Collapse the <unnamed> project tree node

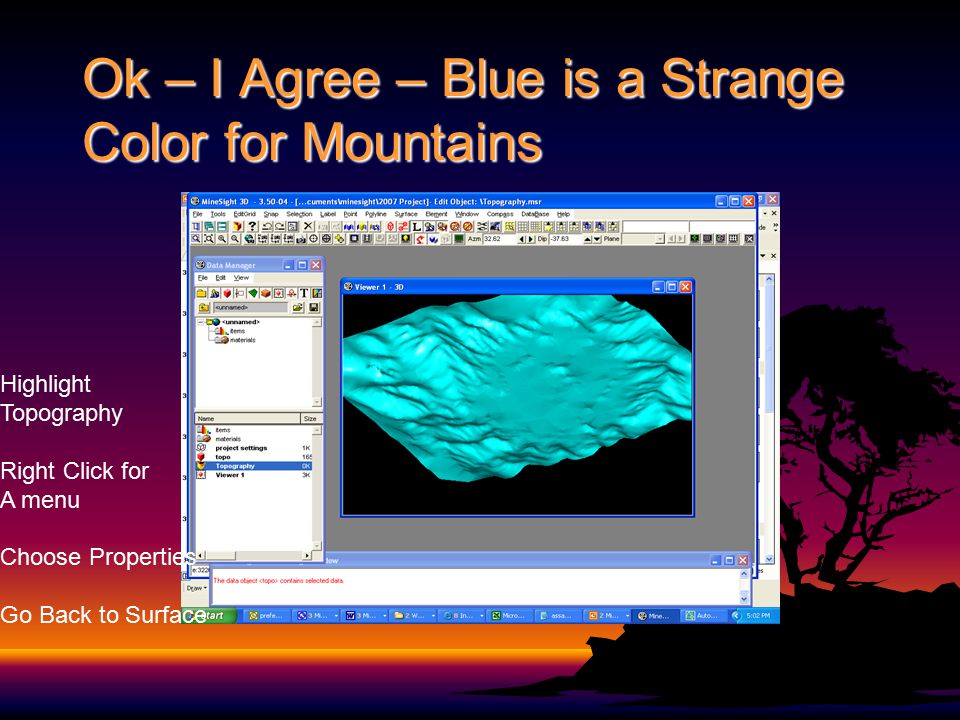tap(201, 322)
